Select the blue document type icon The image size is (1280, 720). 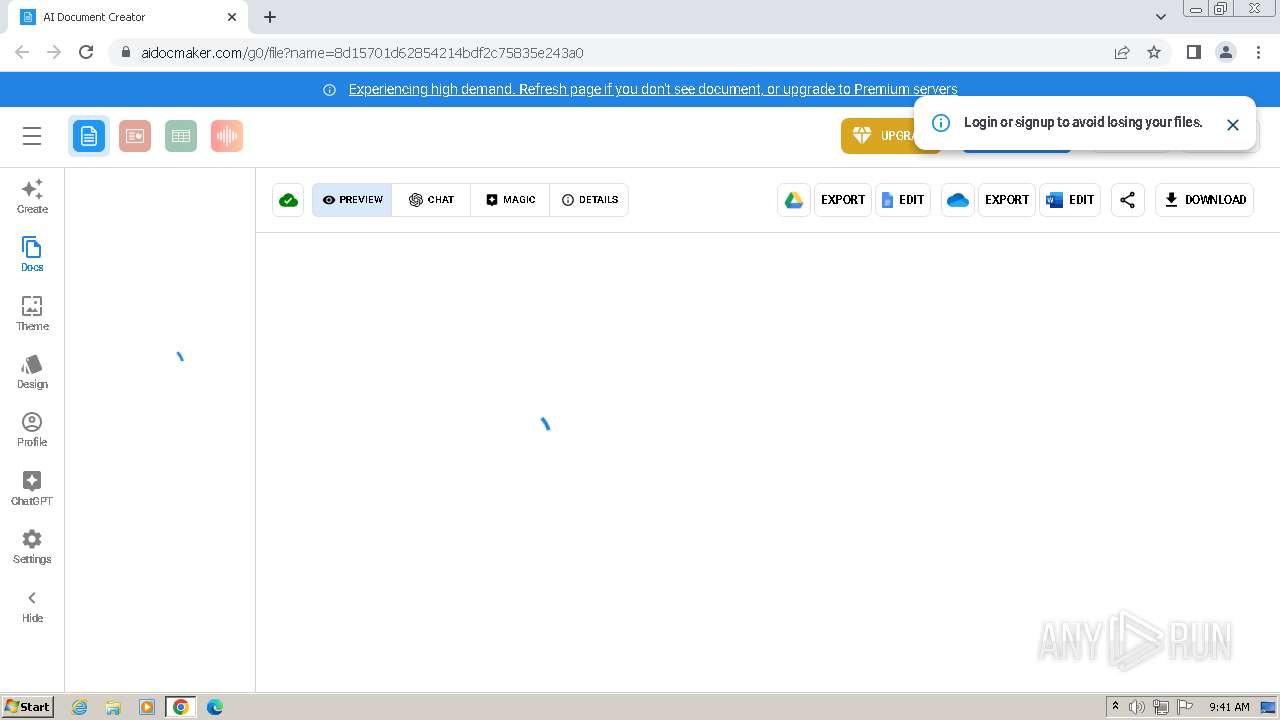pos(89,136)
